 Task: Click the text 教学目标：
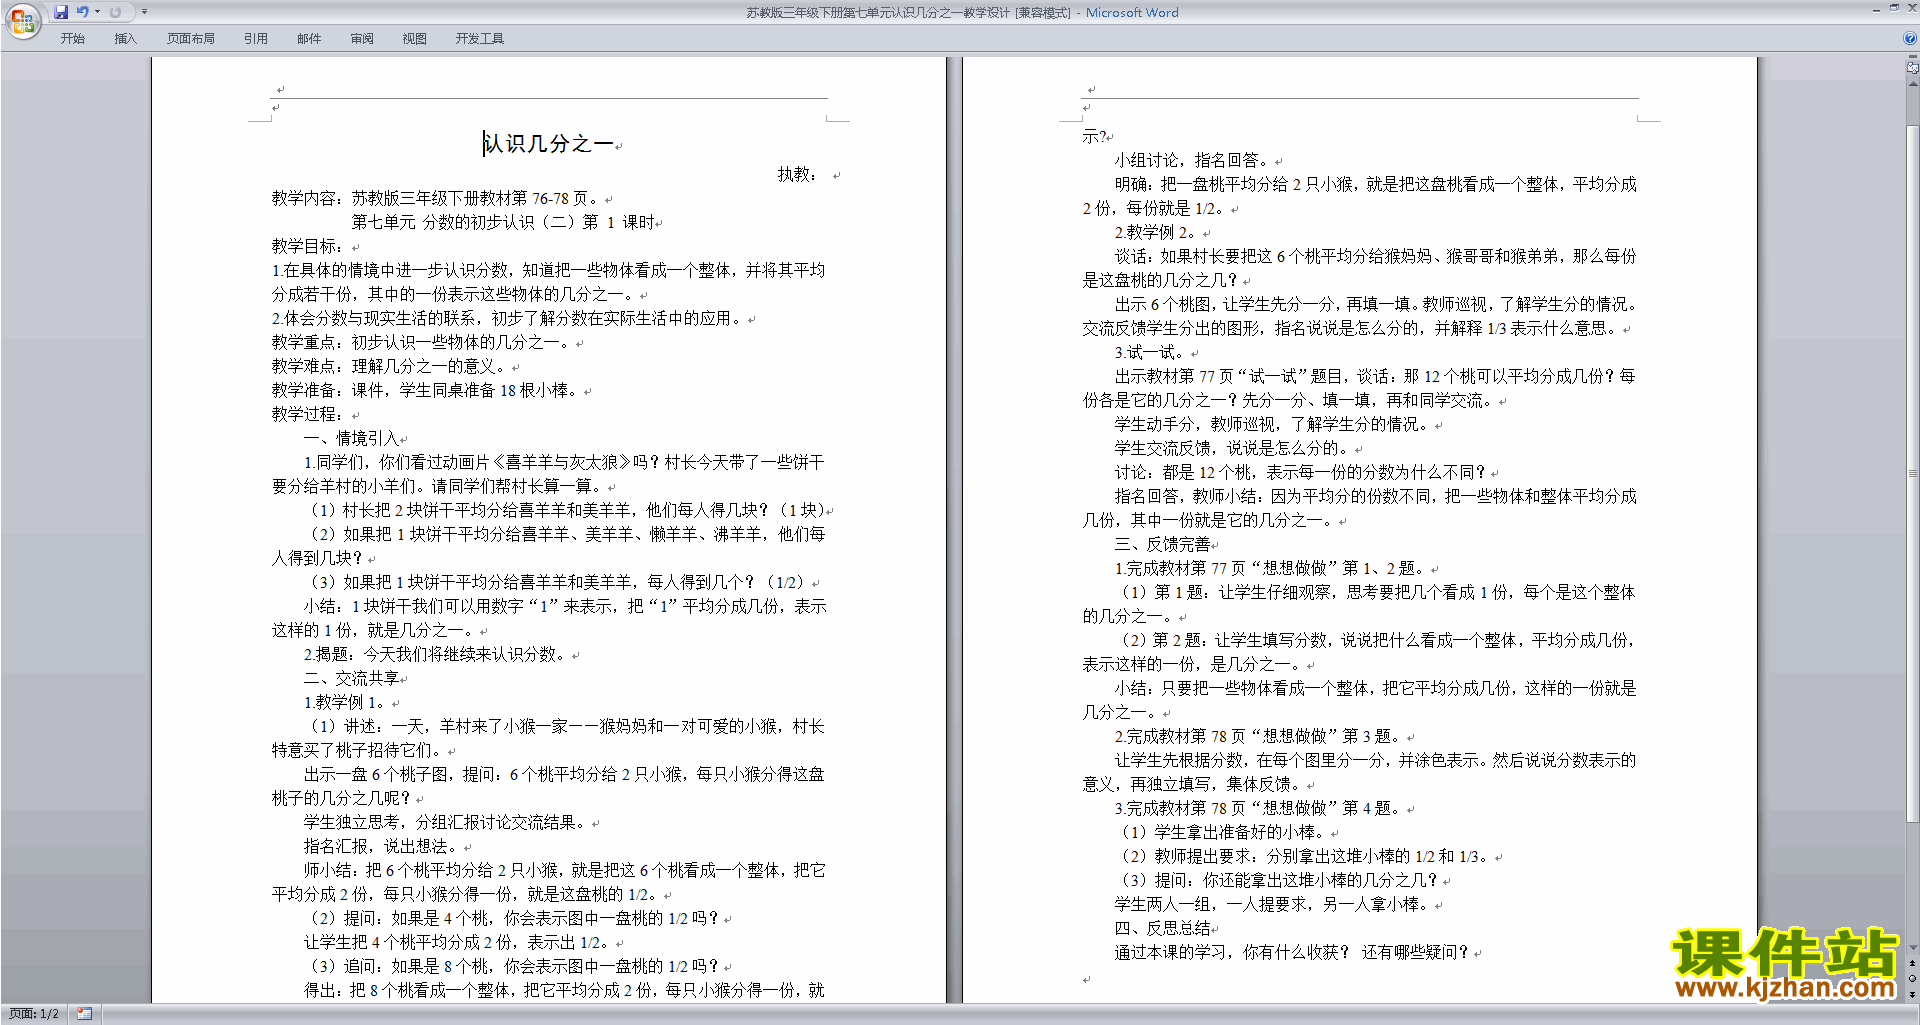coord(307,246)
